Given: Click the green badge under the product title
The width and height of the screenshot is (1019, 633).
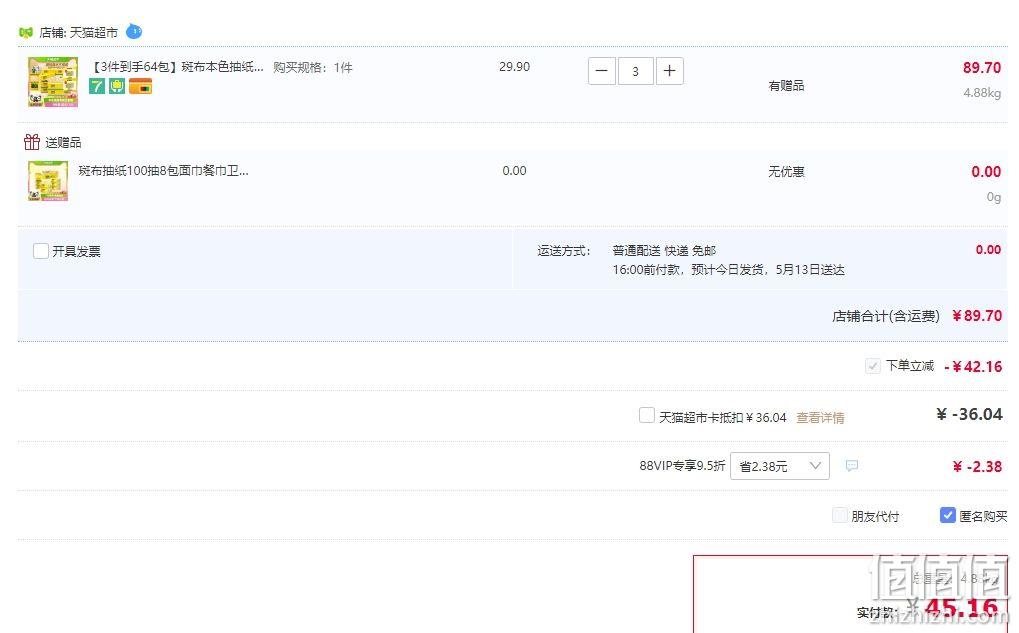Looking at the screenshot, I should [x=117, y=86].
